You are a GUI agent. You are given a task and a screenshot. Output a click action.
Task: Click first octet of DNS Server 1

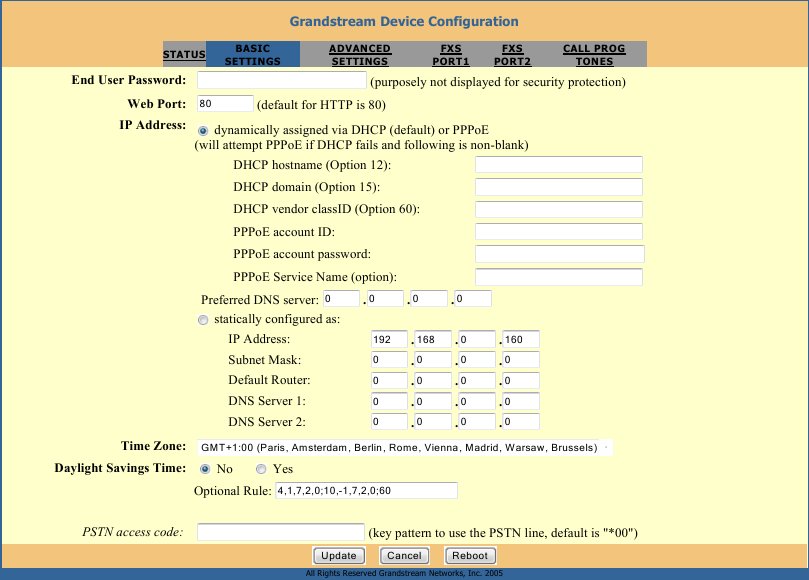[x=389, y=401]
